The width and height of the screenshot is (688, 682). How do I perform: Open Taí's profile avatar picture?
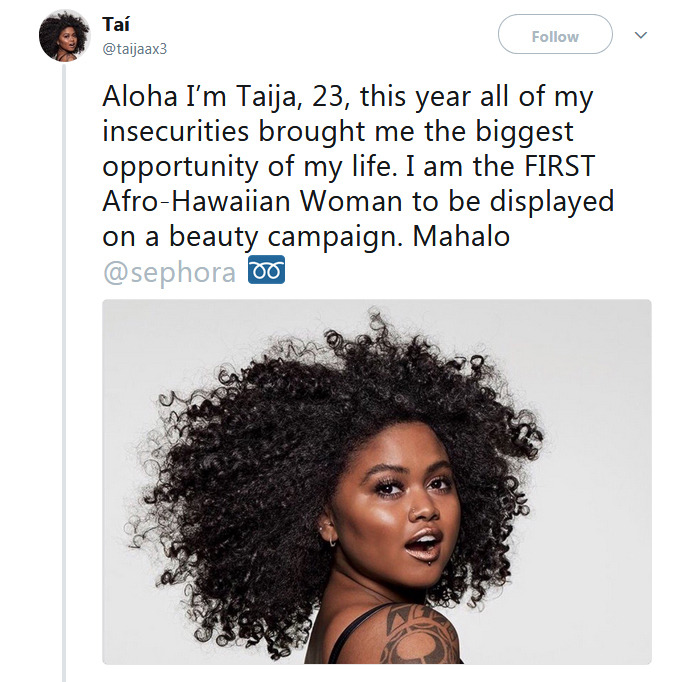click(64, 37)
